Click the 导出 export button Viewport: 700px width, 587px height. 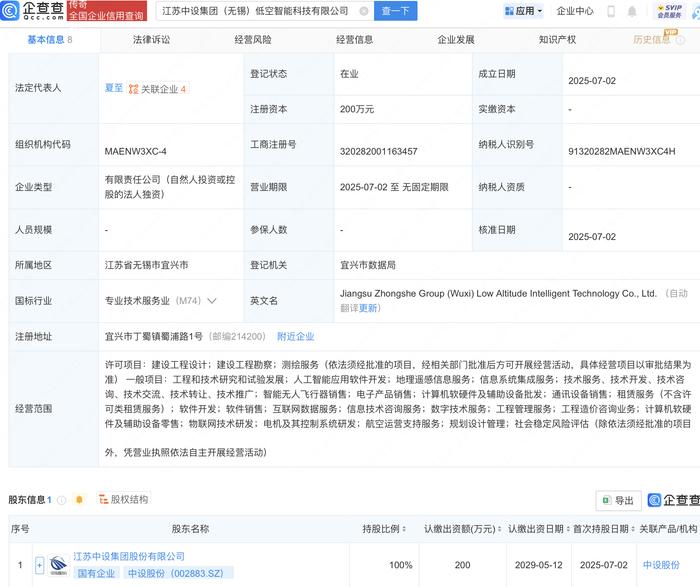tap(618, 500)
